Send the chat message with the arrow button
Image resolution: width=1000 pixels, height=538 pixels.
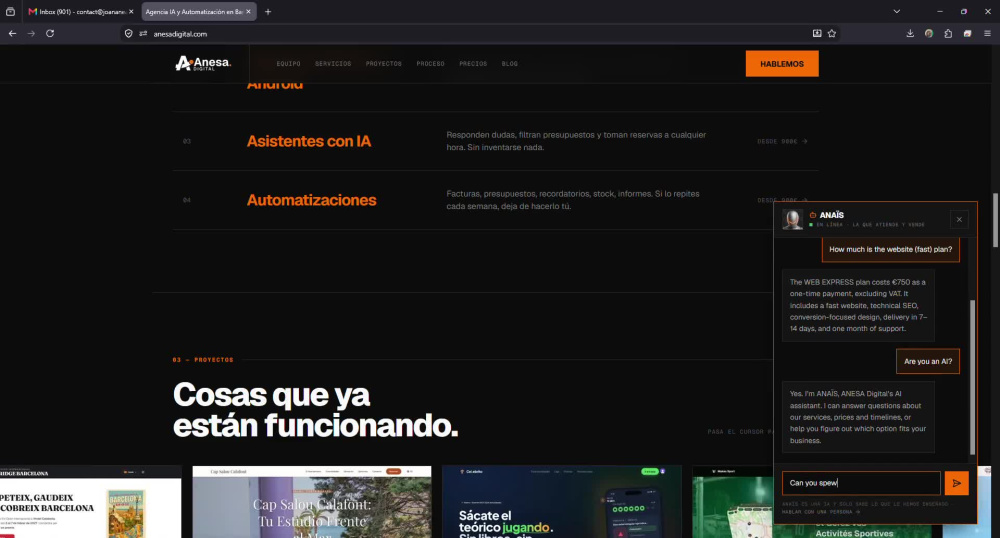956,483
